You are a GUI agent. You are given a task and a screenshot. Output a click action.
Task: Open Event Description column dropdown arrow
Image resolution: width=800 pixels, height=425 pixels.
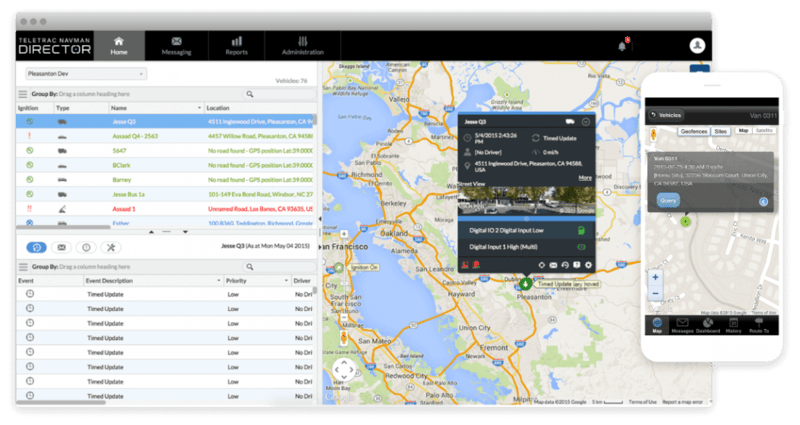[x=219, y=281]
